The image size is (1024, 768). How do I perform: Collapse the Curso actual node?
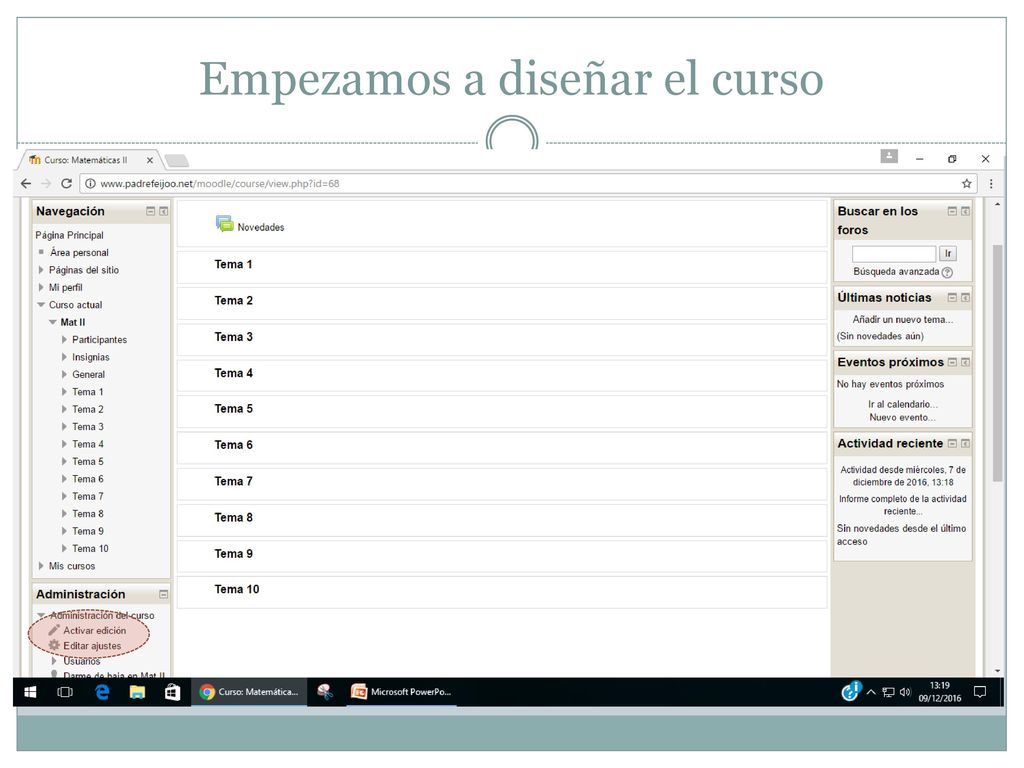41,305
